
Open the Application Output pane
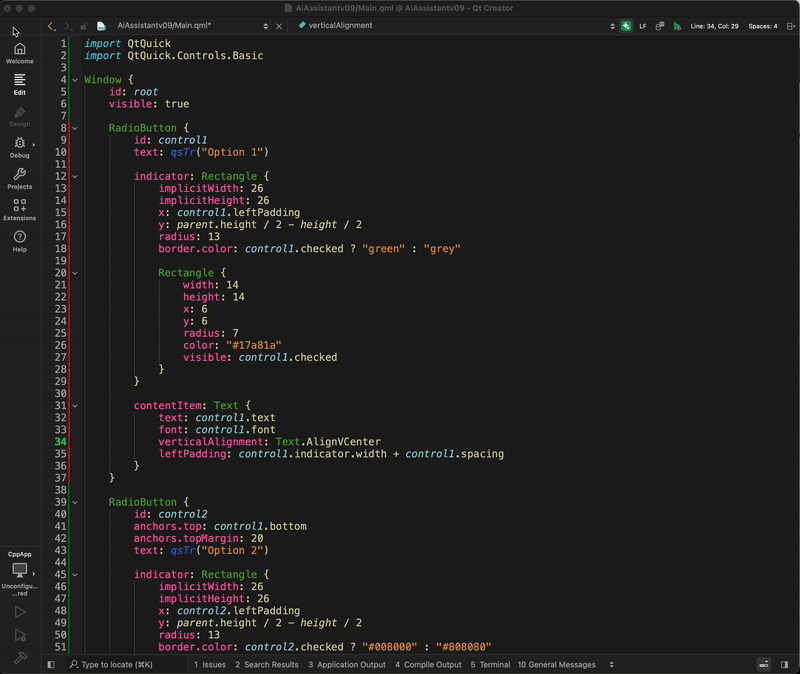pos(350,664)
